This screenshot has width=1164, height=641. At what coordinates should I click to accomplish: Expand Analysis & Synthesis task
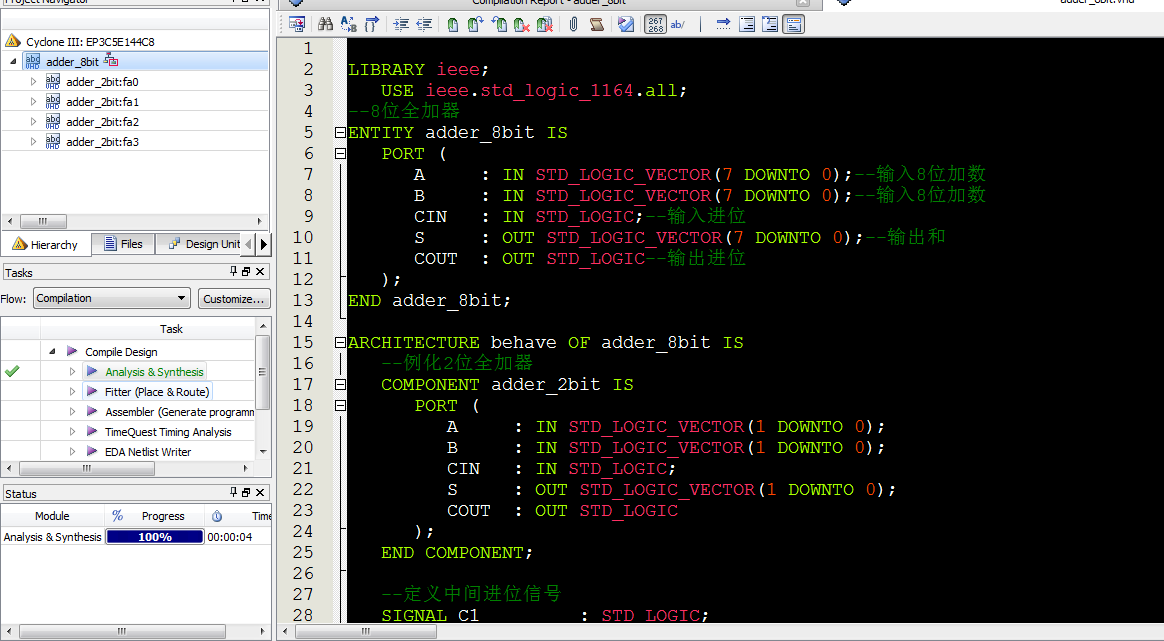pos(72,371)
